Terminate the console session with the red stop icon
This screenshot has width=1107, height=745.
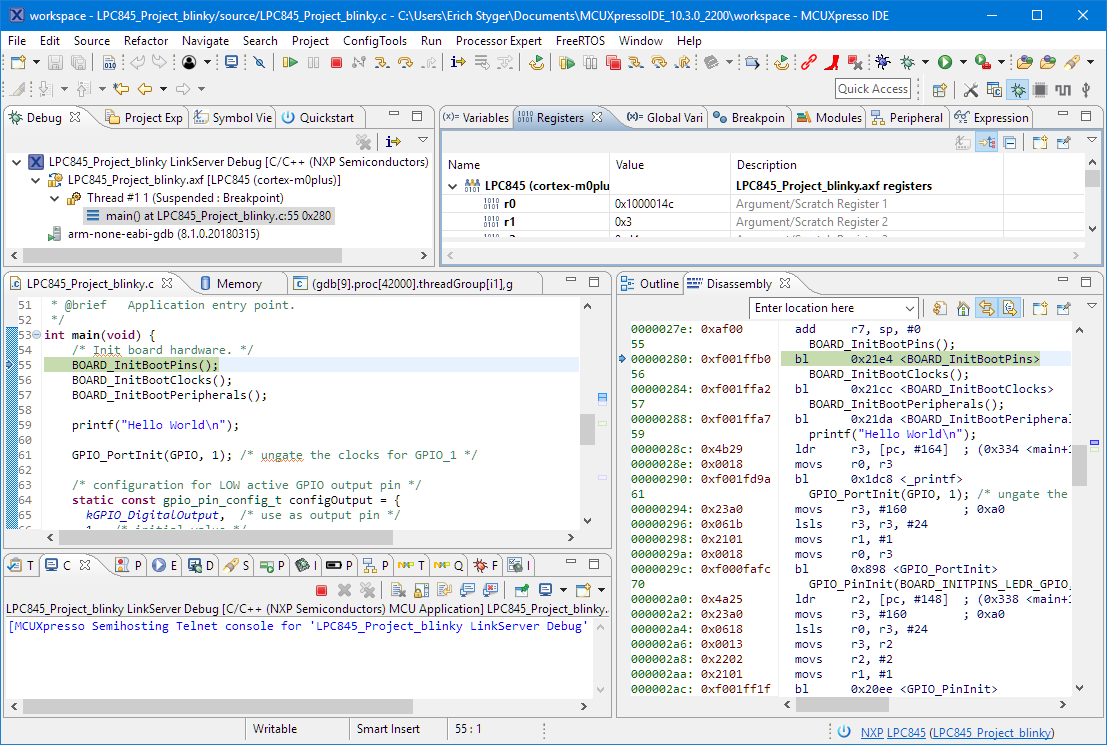(x=321, y=590)
